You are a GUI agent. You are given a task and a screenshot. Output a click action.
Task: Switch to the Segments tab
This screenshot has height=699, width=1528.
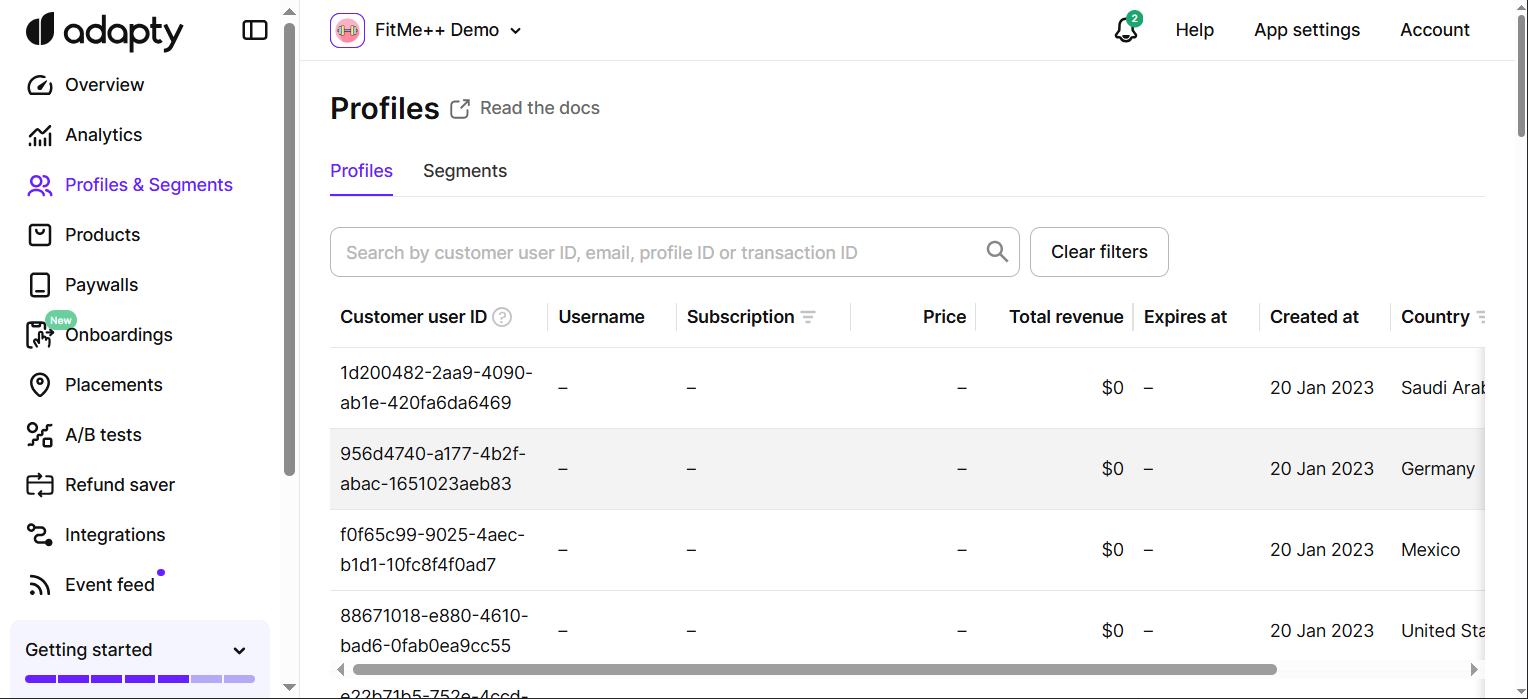coord(464,171)
